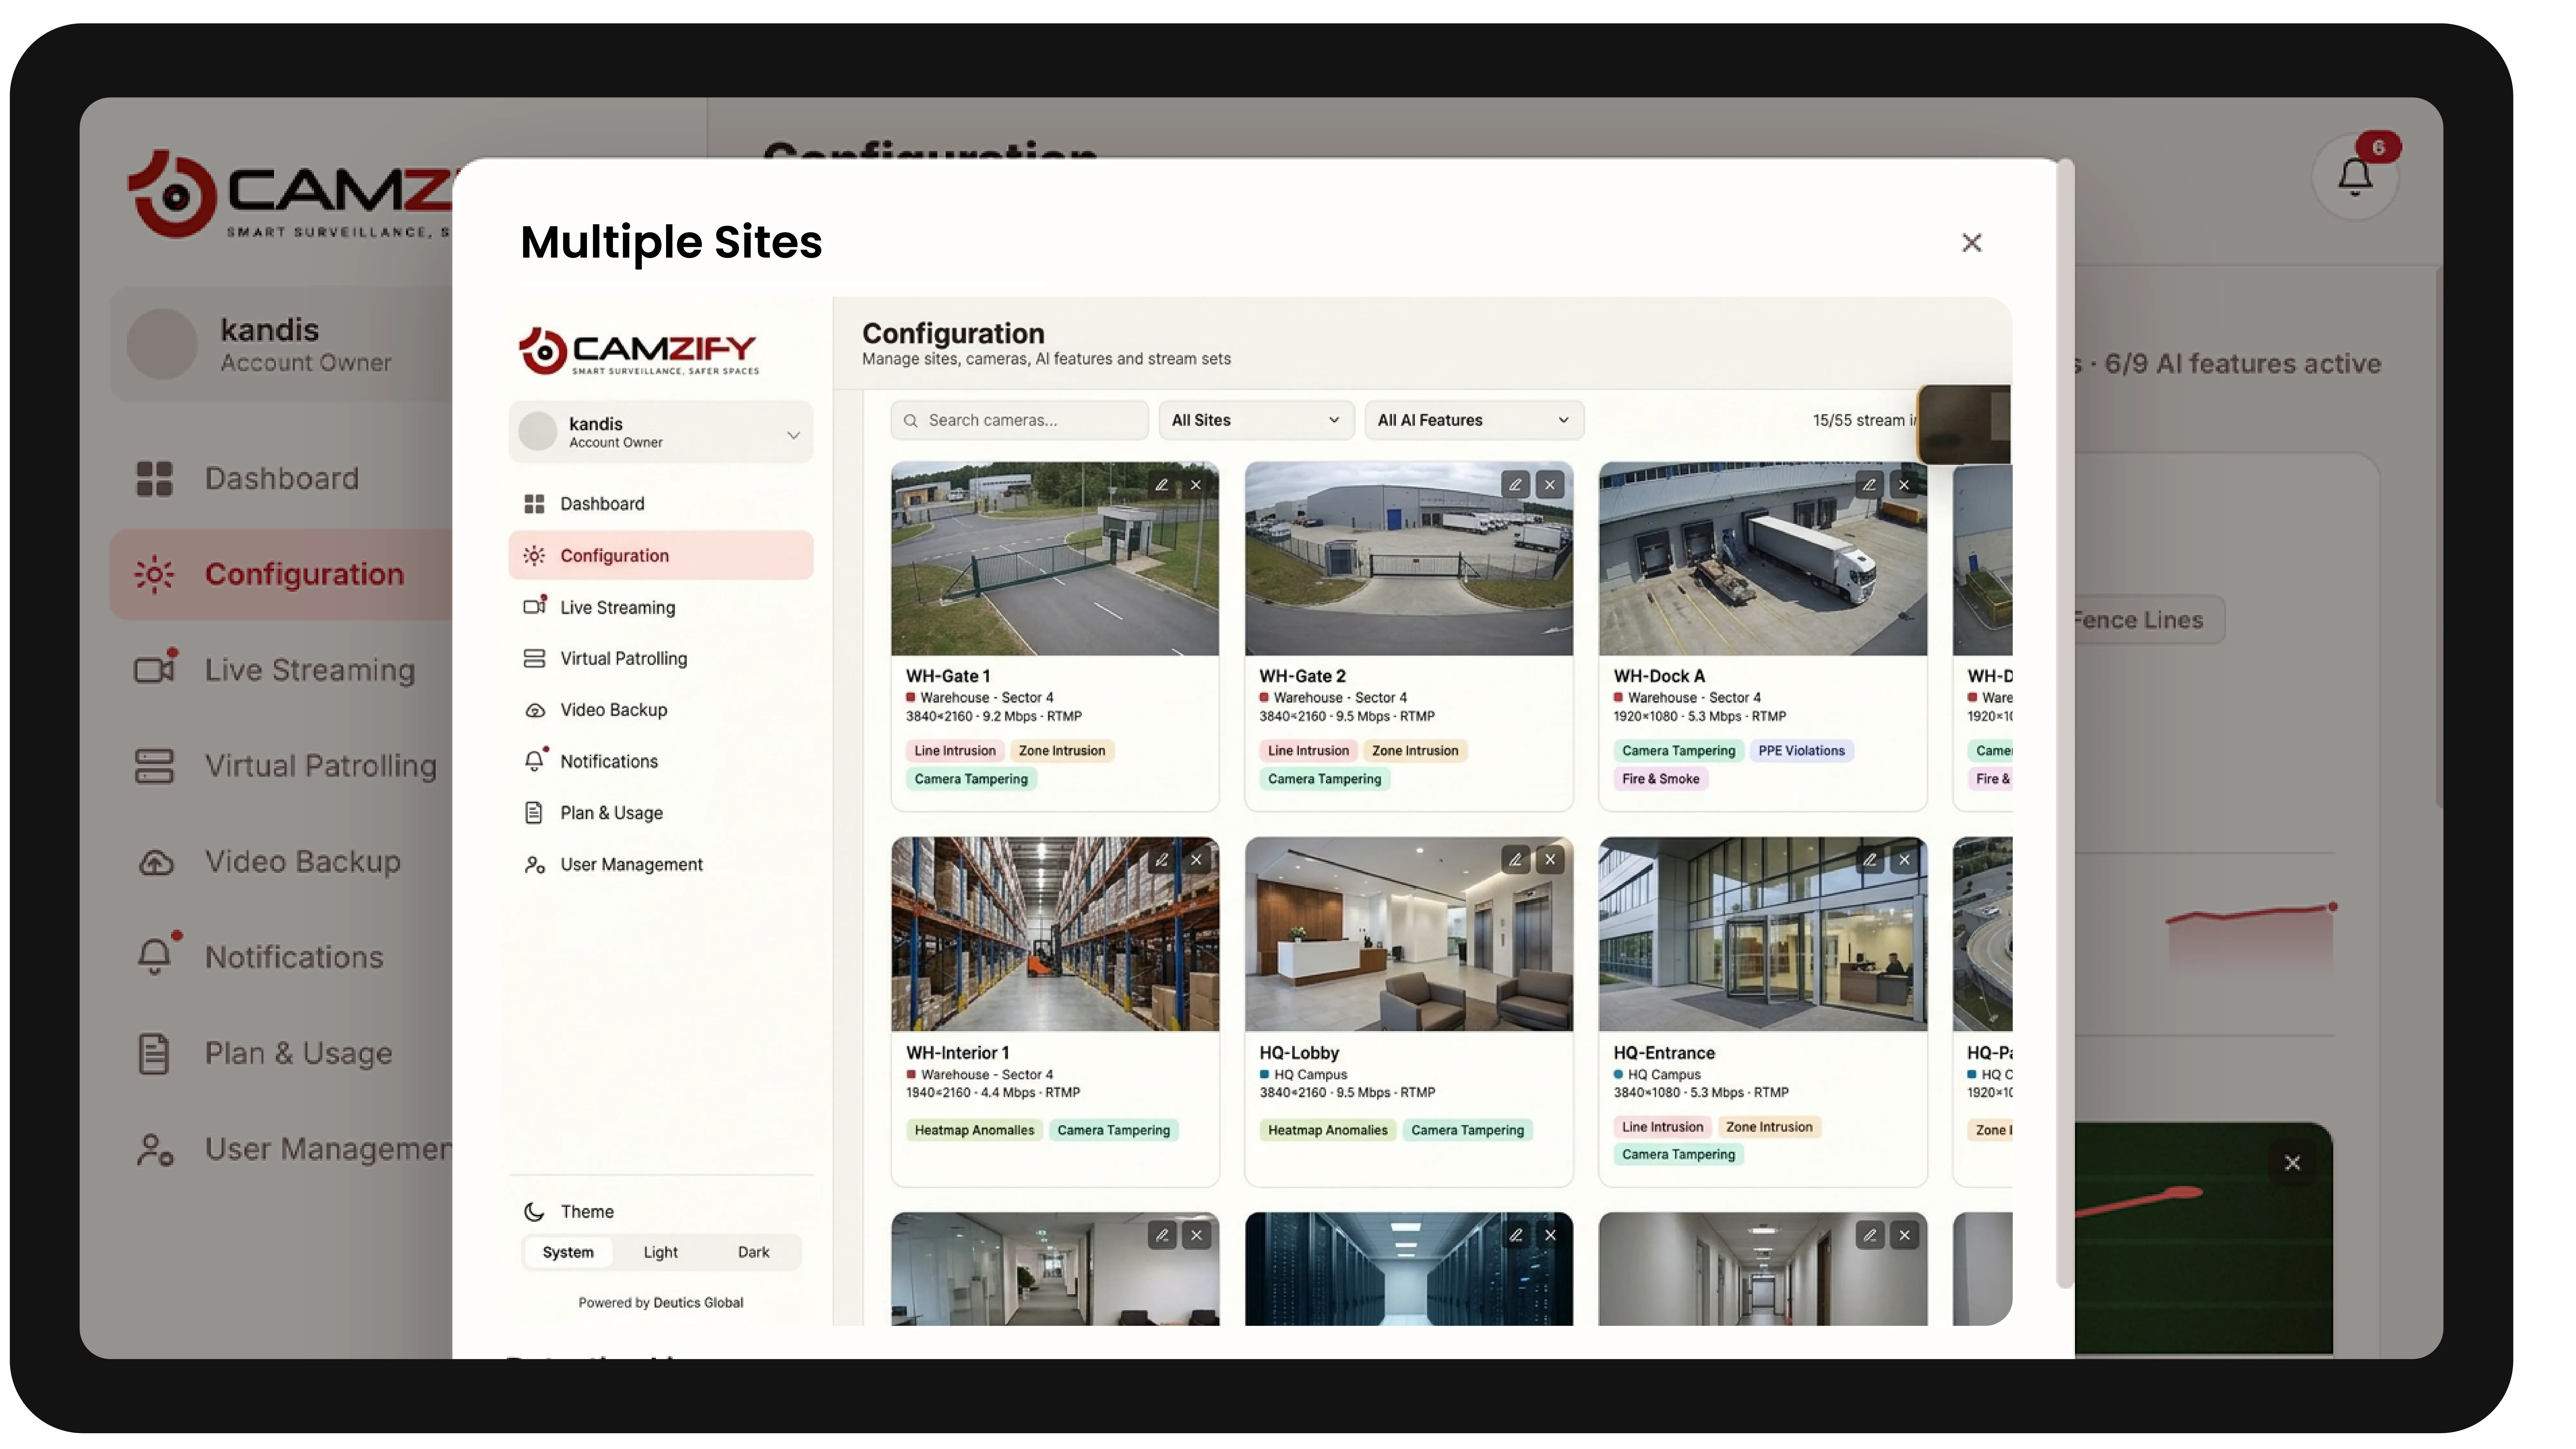Edit the WH-Gate 2 camera
This screenshot has height=1449, width=2576.
[1515, 485]
